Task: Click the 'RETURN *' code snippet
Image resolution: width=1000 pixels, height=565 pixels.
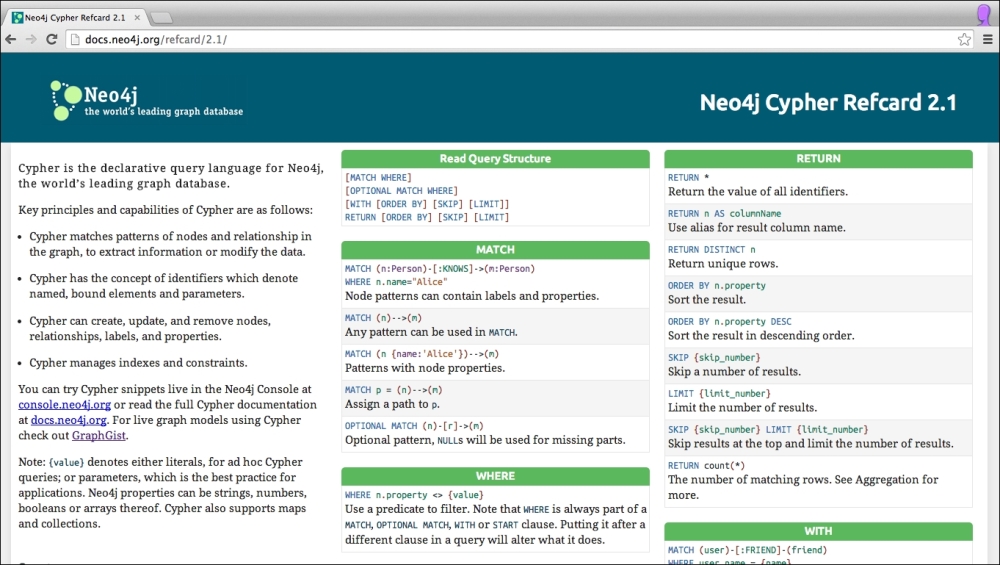Action: point(689,177)
